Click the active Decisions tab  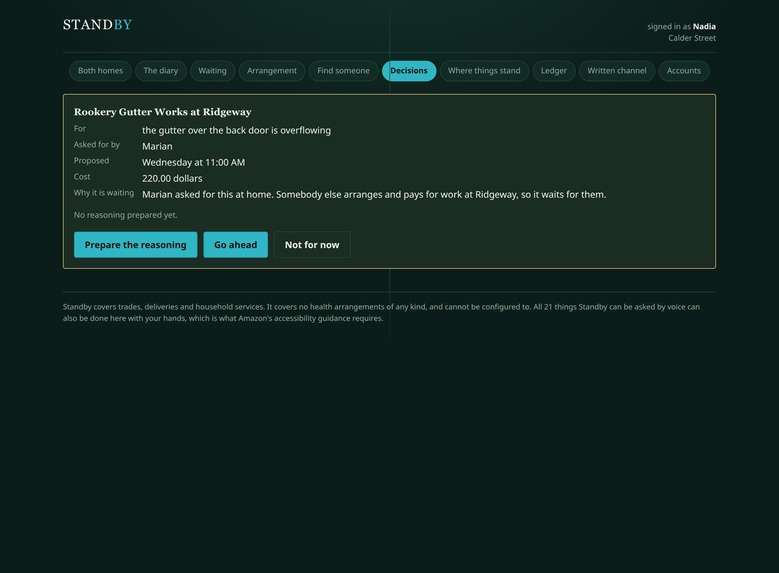409,71
